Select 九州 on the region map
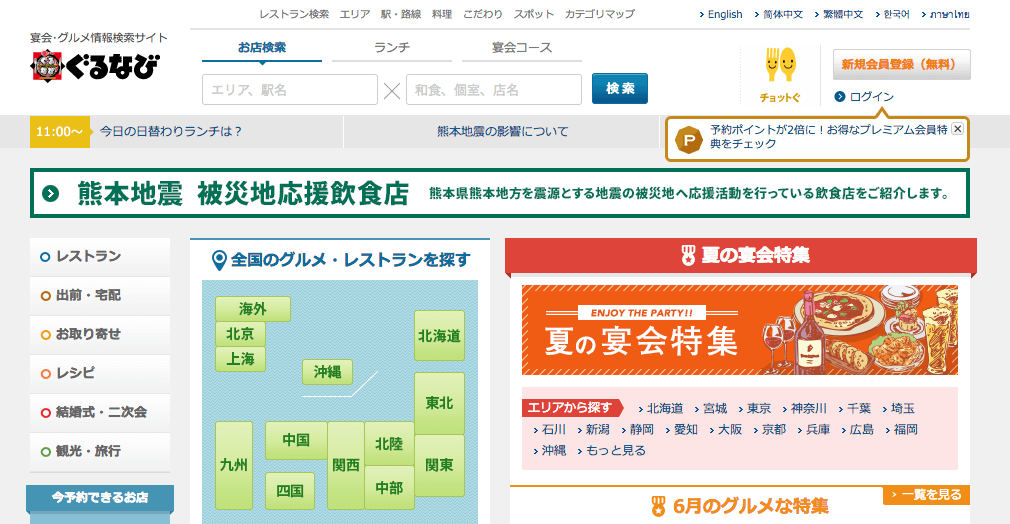Image resolution: width=1010 pixels, height=524 pixels. tap(234, 465)
